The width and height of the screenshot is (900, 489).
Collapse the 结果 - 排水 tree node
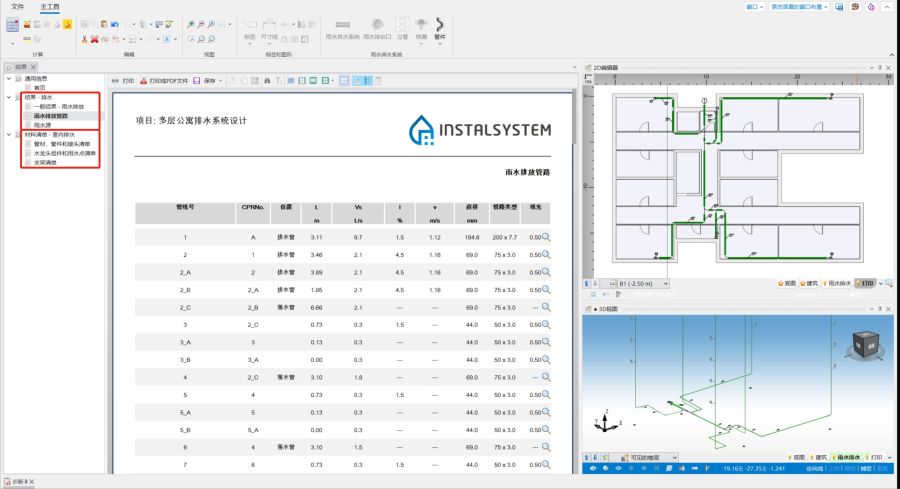8,97
